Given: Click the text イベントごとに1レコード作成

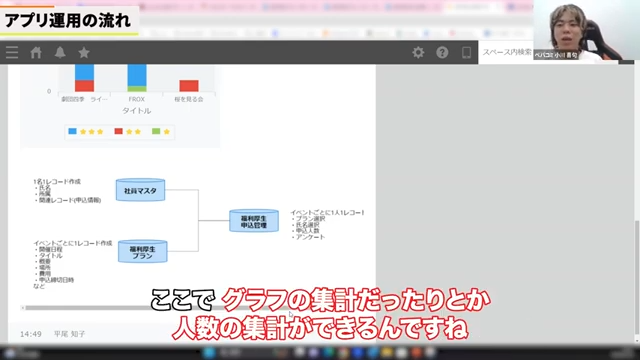Looking at the screenshot, I should 73,243.
